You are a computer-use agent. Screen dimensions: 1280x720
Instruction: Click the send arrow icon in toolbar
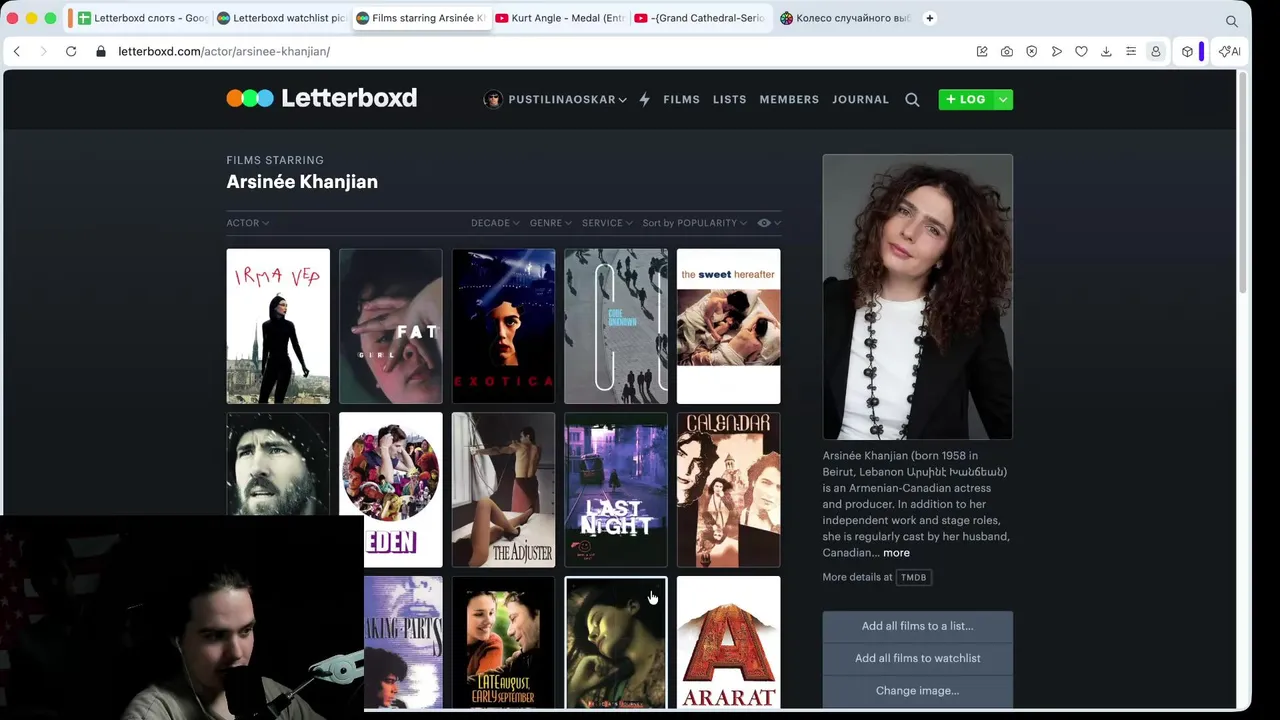tap(1057, 51)
